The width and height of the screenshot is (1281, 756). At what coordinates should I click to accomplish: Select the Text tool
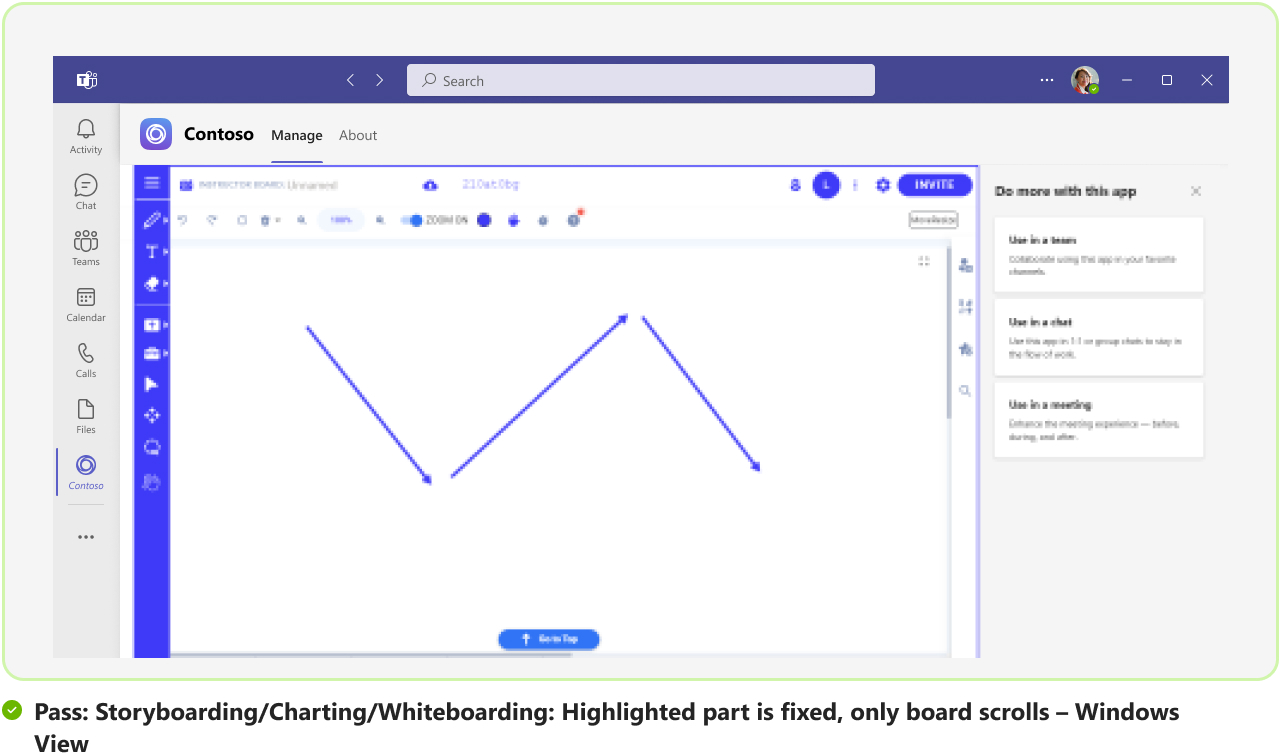pos(151,251)
